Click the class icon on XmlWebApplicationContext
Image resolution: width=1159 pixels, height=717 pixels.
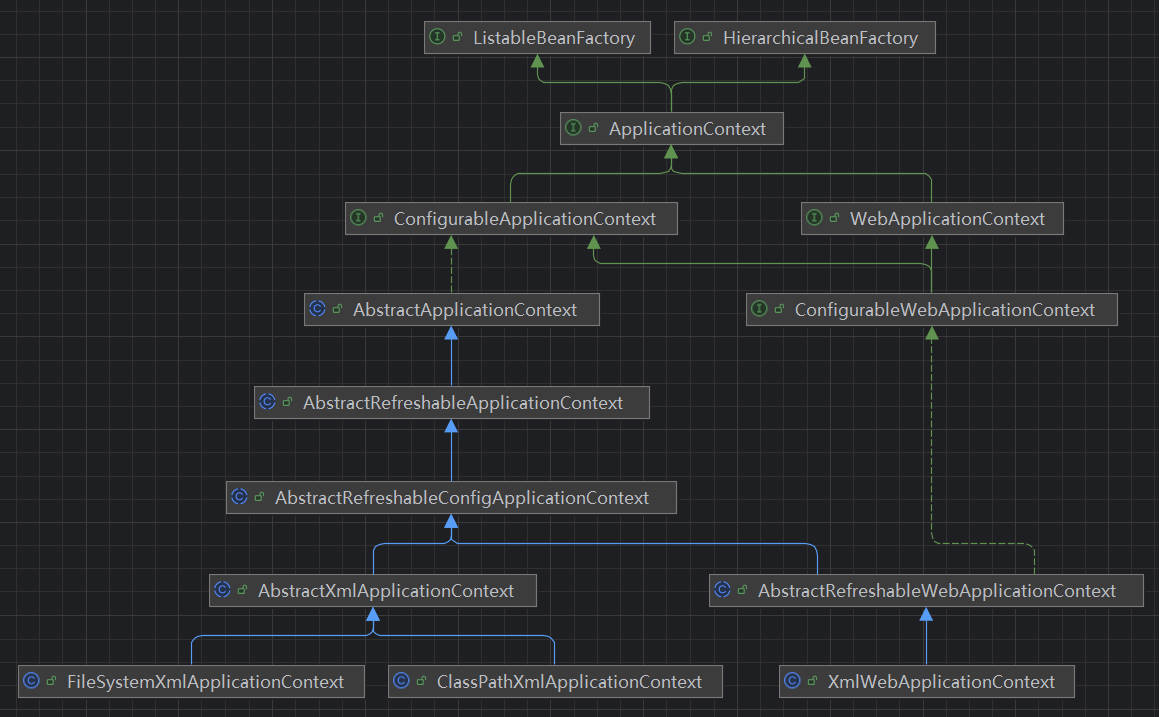click(792, 682)
